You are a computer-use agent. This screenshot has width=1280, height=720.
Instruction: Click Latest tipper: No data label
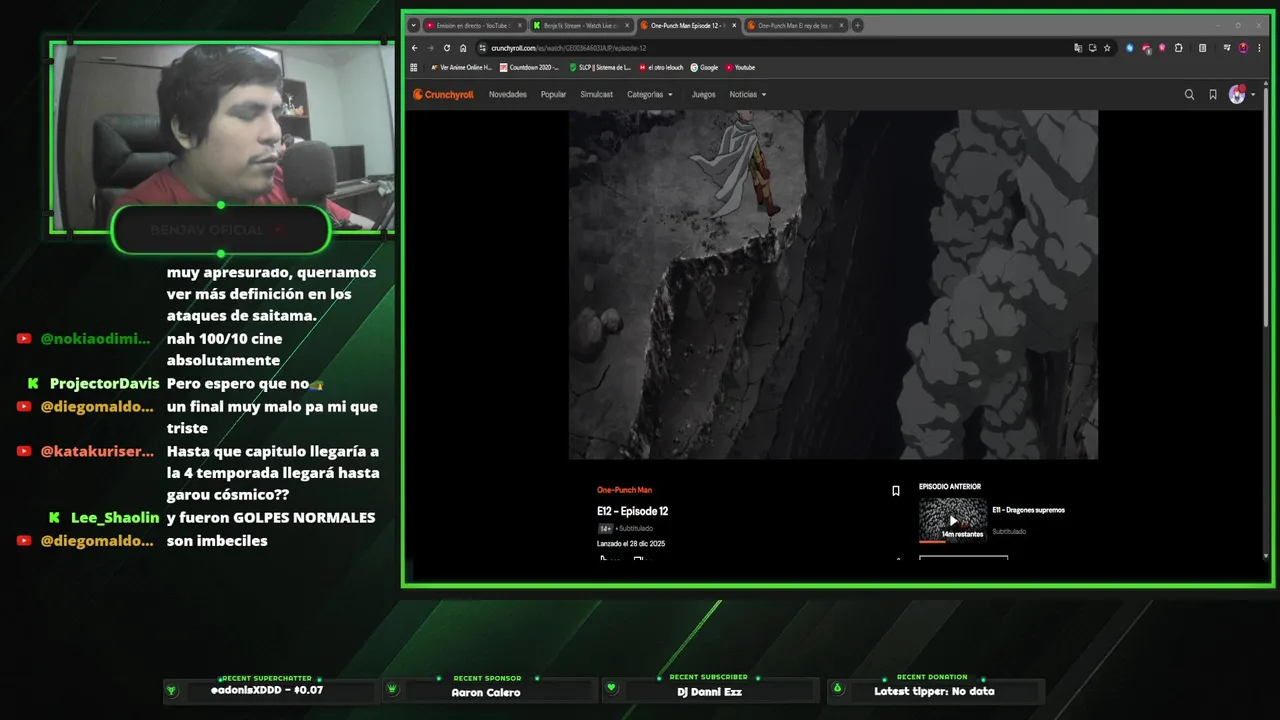[934, 691]
